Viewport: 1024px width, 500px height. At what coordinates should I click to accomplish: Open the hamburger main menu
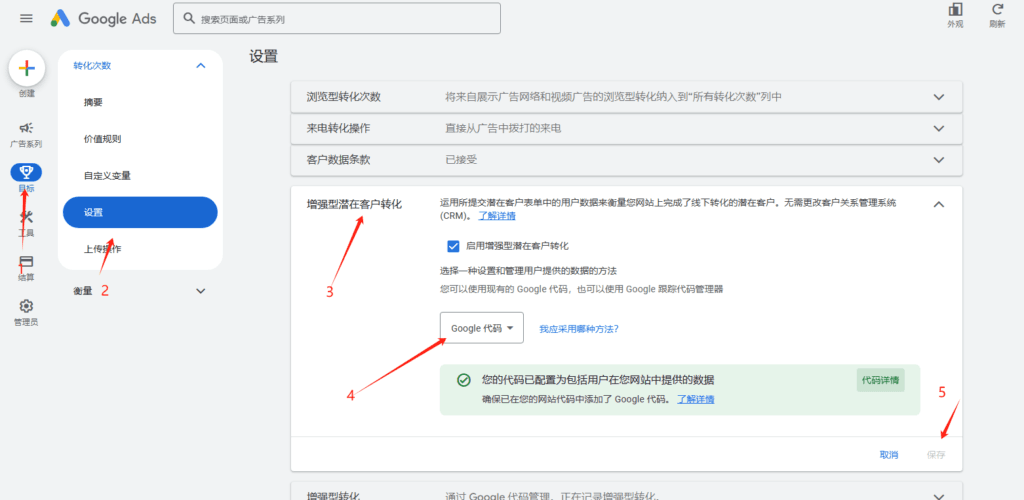click(x=26, y=18)
